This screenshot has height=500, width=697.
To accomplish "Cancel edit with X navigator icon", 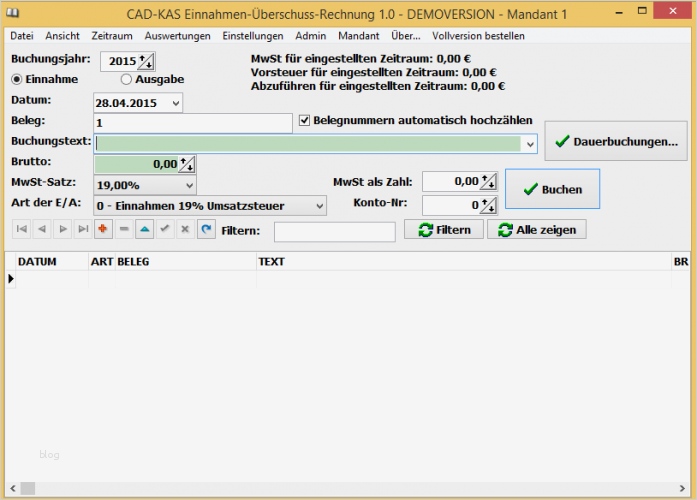I will [x=185, y=229].
